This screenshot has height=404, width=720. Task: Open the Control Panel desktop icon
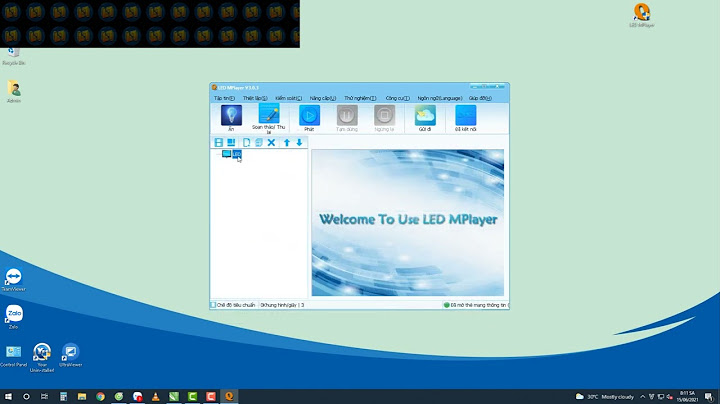click(x=13, y=355)
